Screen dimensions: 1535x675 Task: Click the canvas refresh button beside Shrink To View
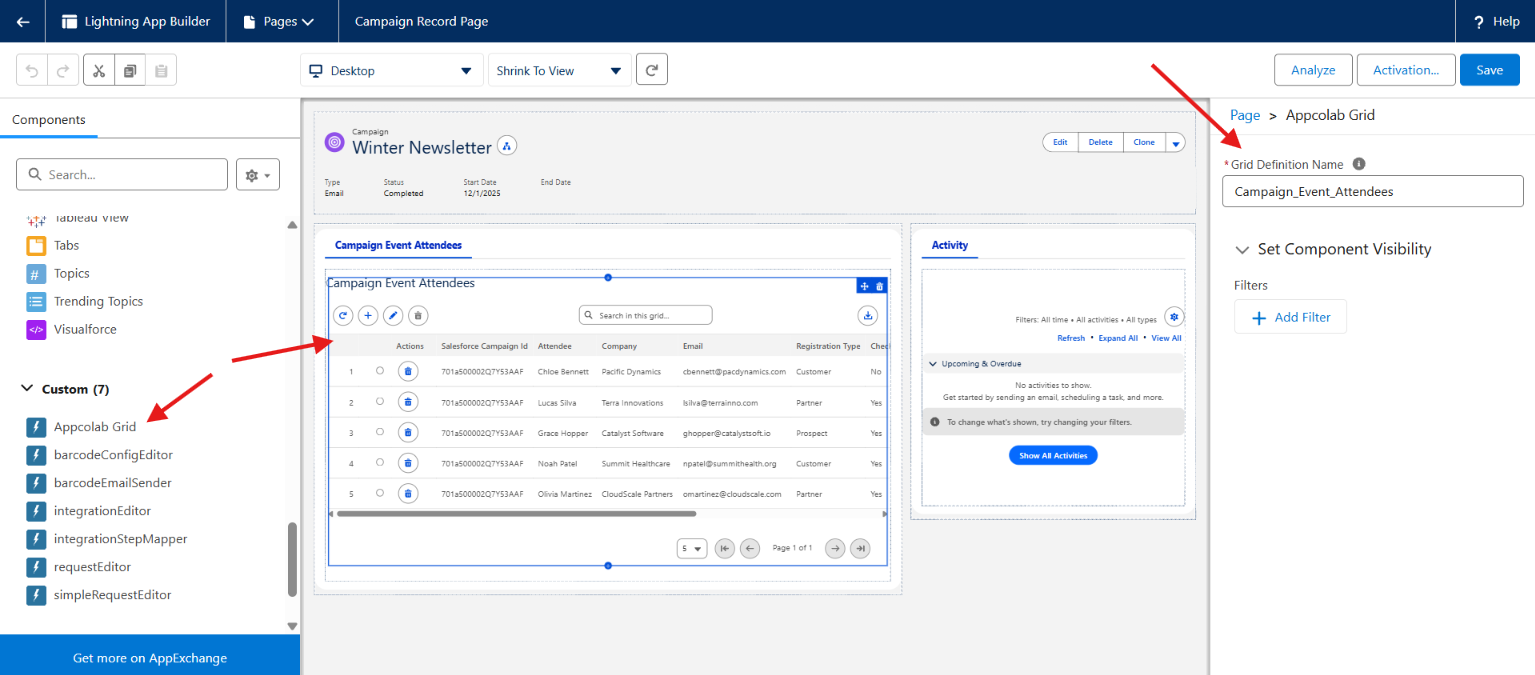(652, 70)
